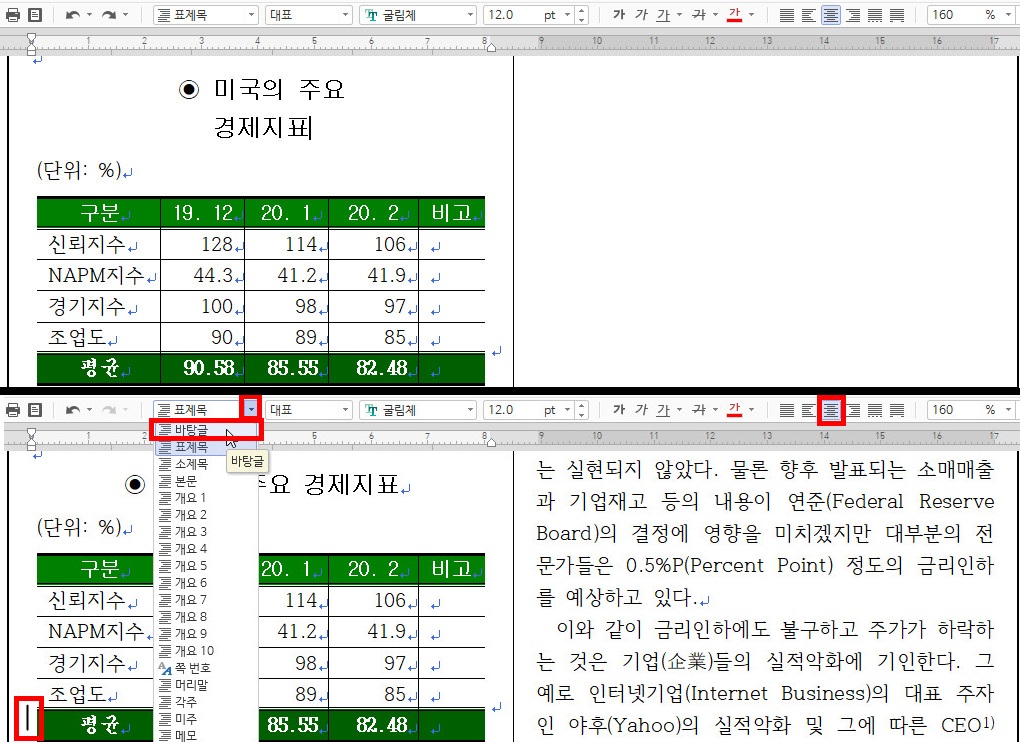
Task: Select 개요 5 from the style list
Action: 206,566
